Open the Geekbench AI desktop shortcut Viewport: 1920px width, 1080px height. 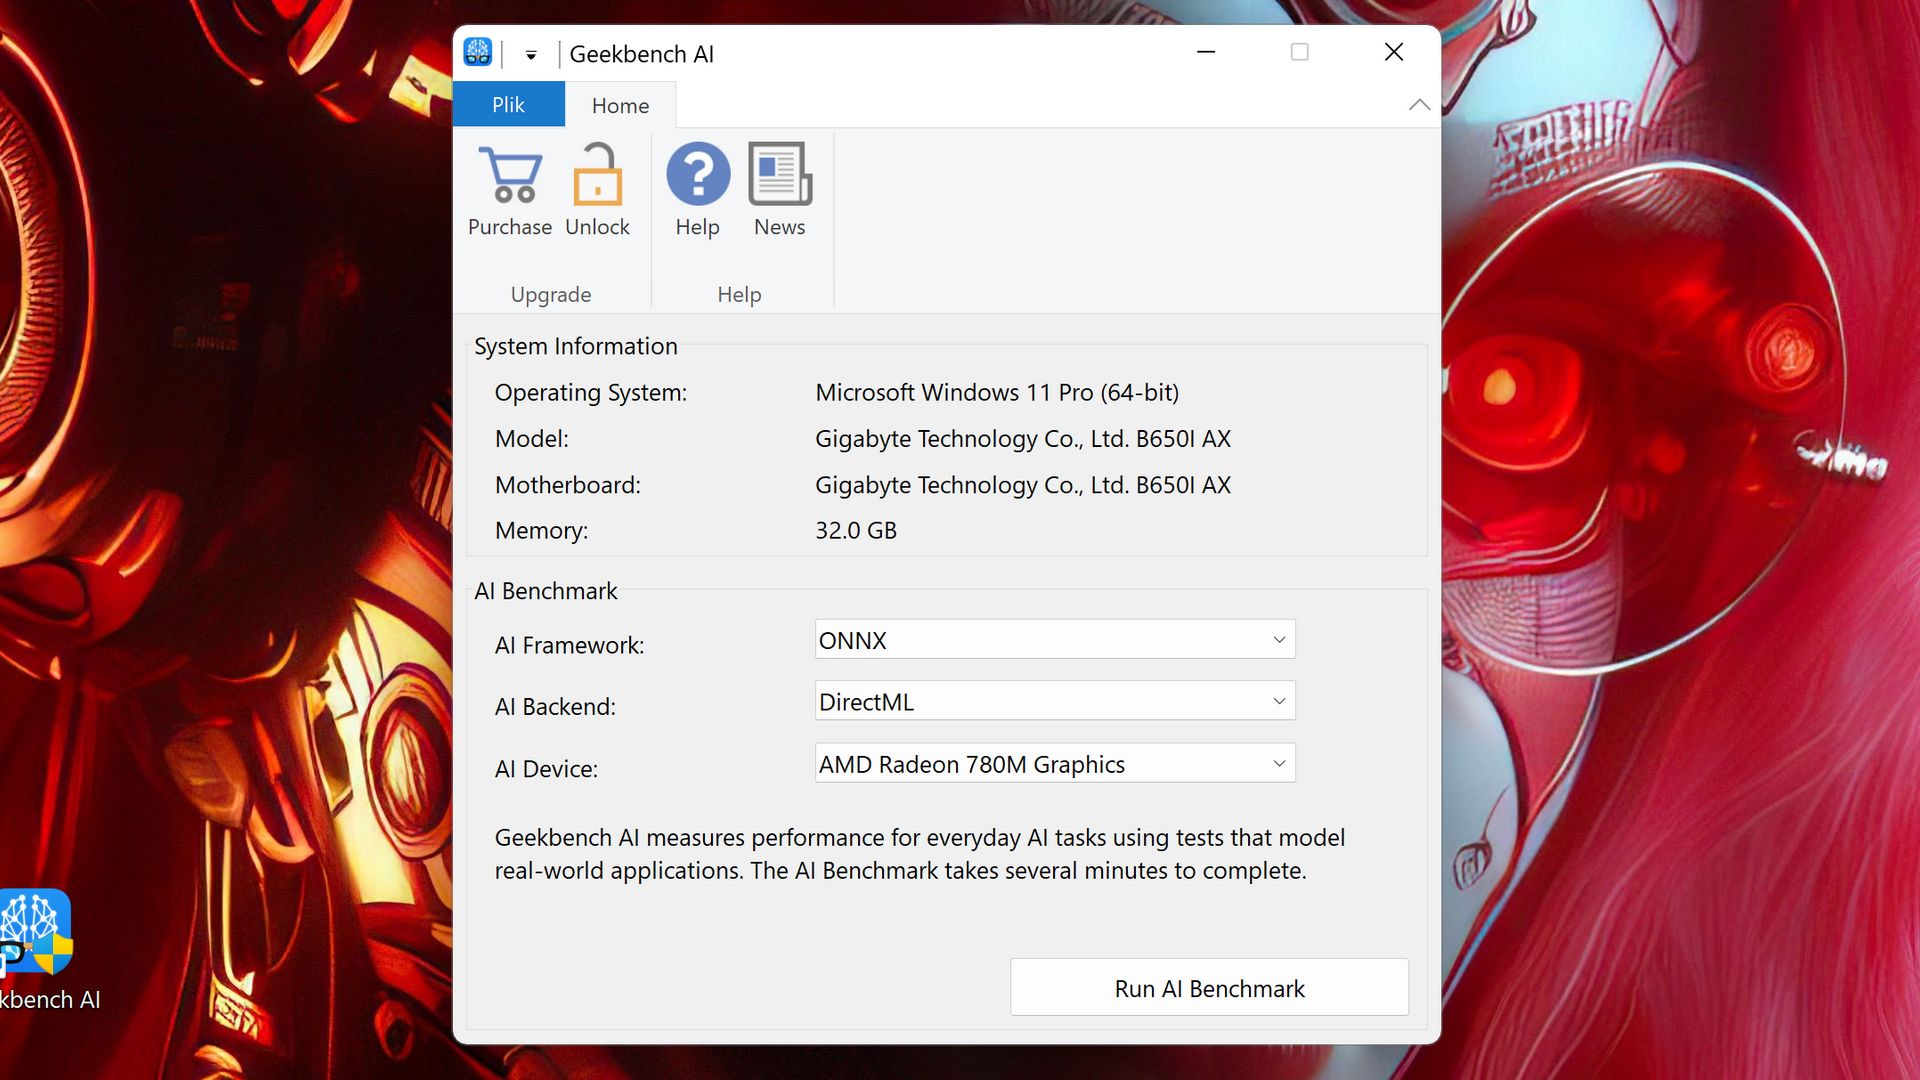coord(40,950)
